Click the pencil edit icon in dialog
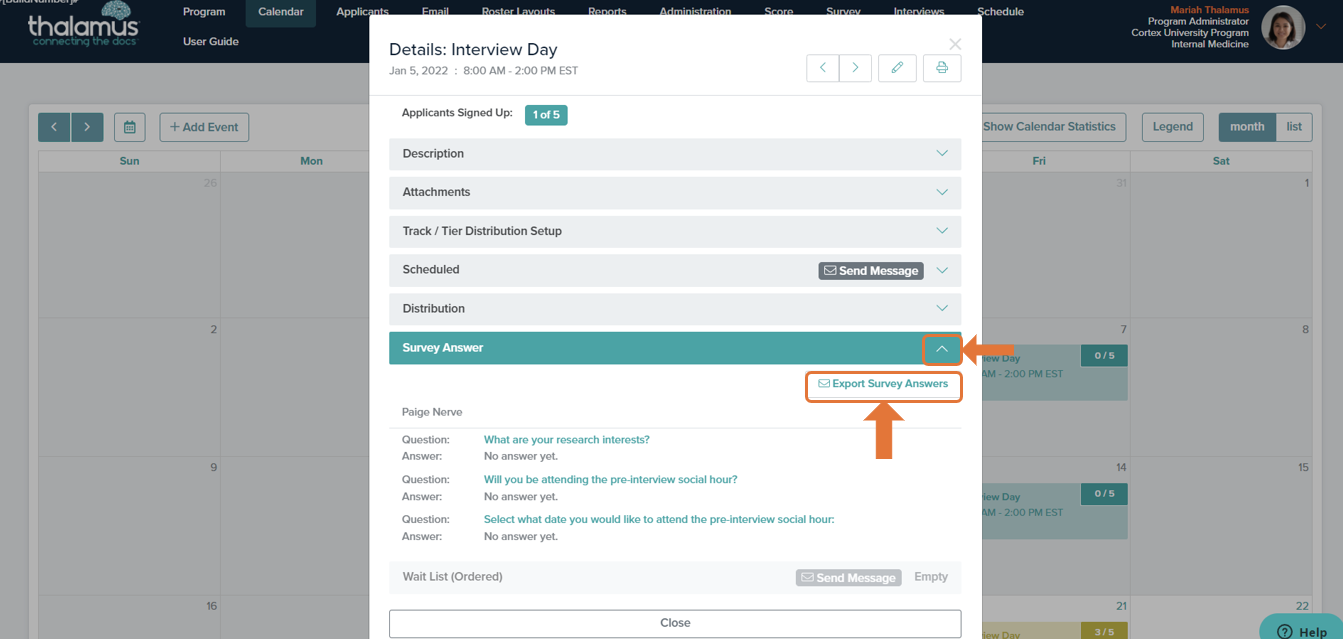Screen dimensions: 1343x639 click(x=897, y=68)
